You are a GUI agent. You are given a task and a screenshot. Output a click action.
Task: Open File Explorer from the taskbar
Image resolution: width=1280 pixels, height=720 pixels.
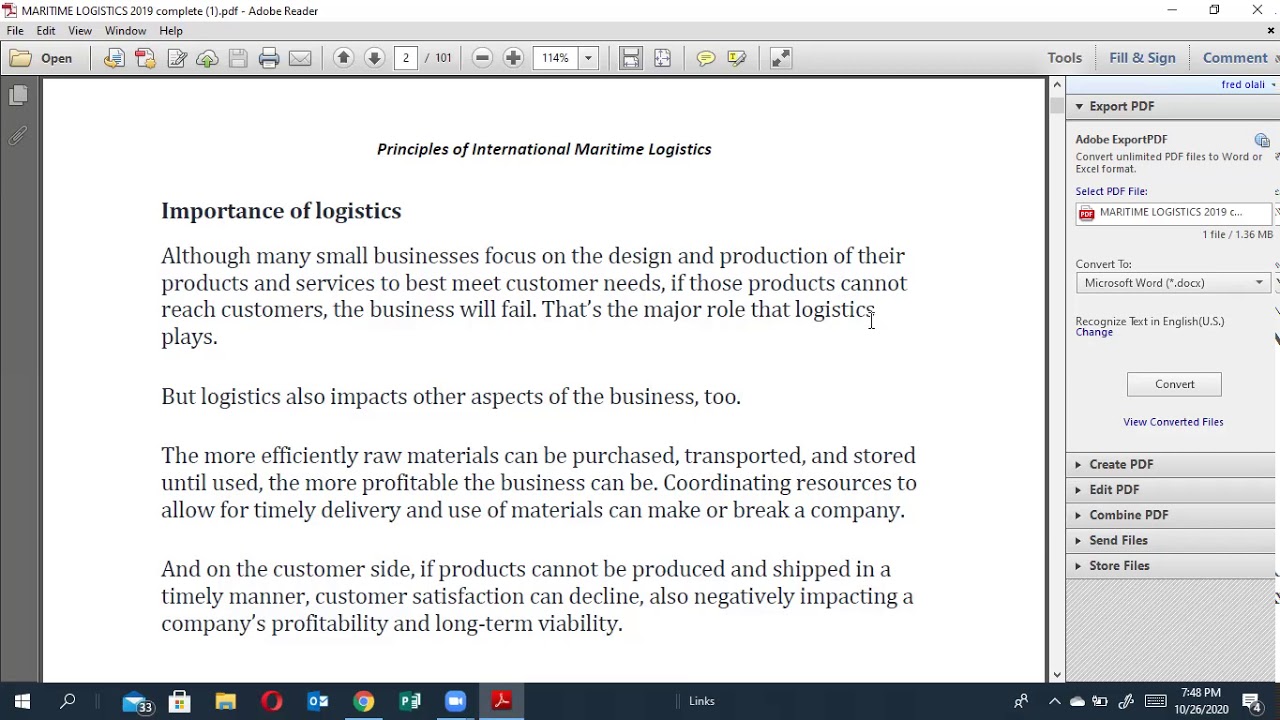pyautogui.click(x=226, y=702)
